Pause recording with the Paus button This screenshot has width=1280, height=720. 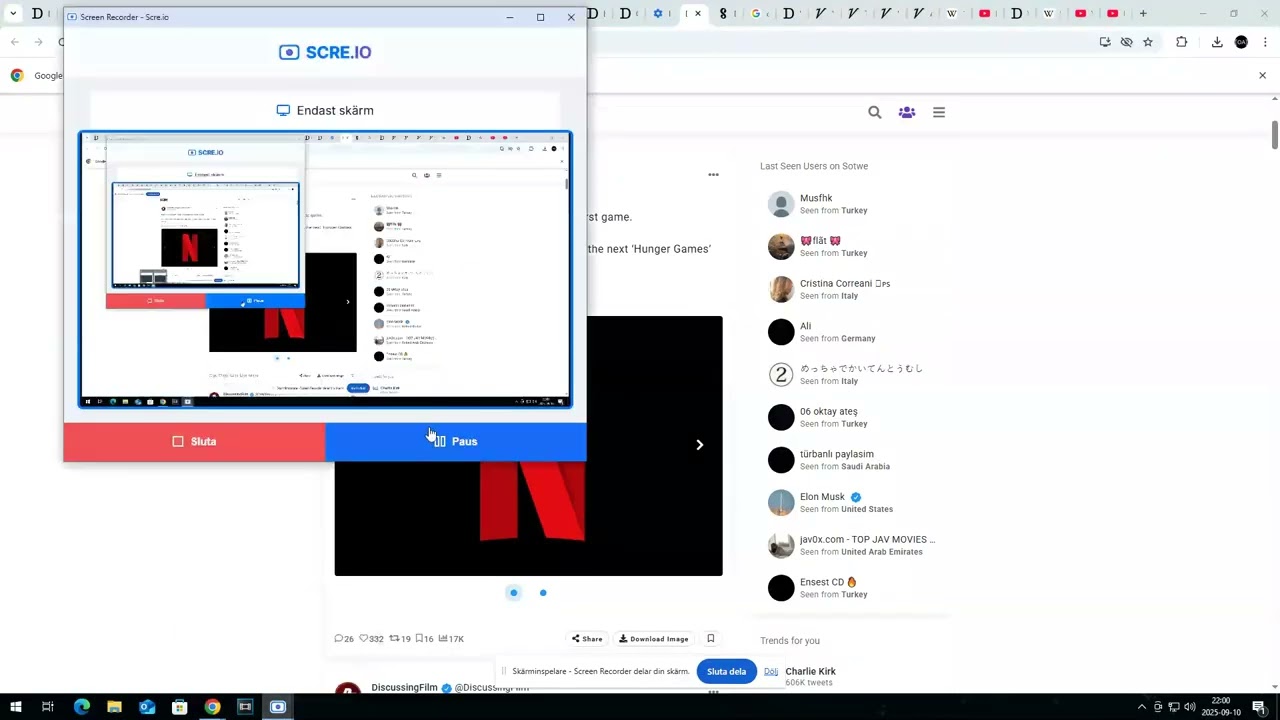pos(456,441)
